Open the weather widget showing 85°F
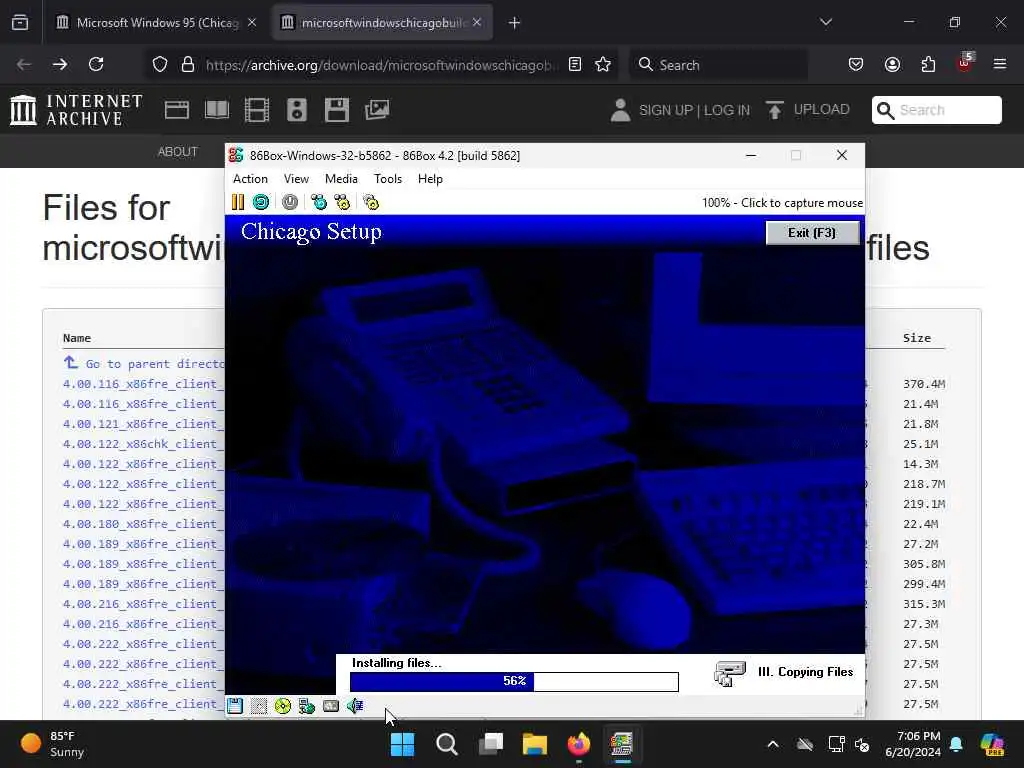 pyautogui.click(x=53, y=744)
